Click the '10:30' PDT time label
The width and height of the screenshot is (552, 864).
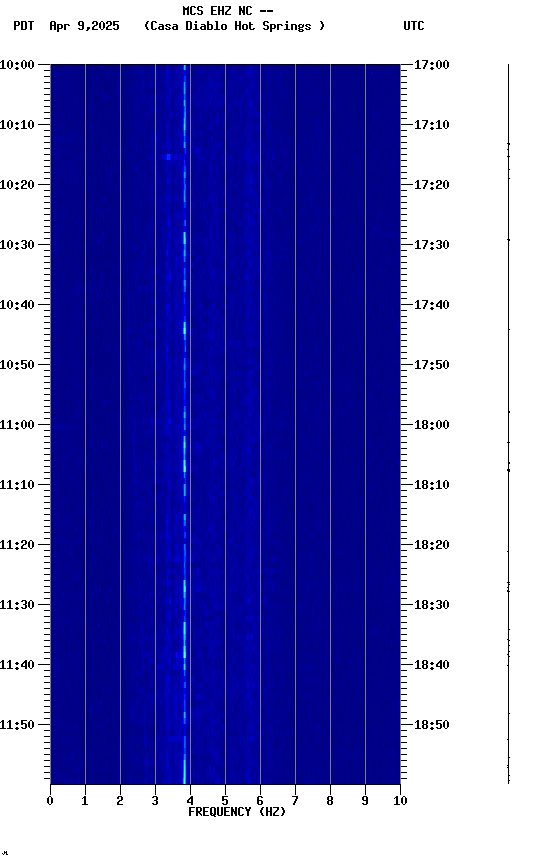coord(17,245)
